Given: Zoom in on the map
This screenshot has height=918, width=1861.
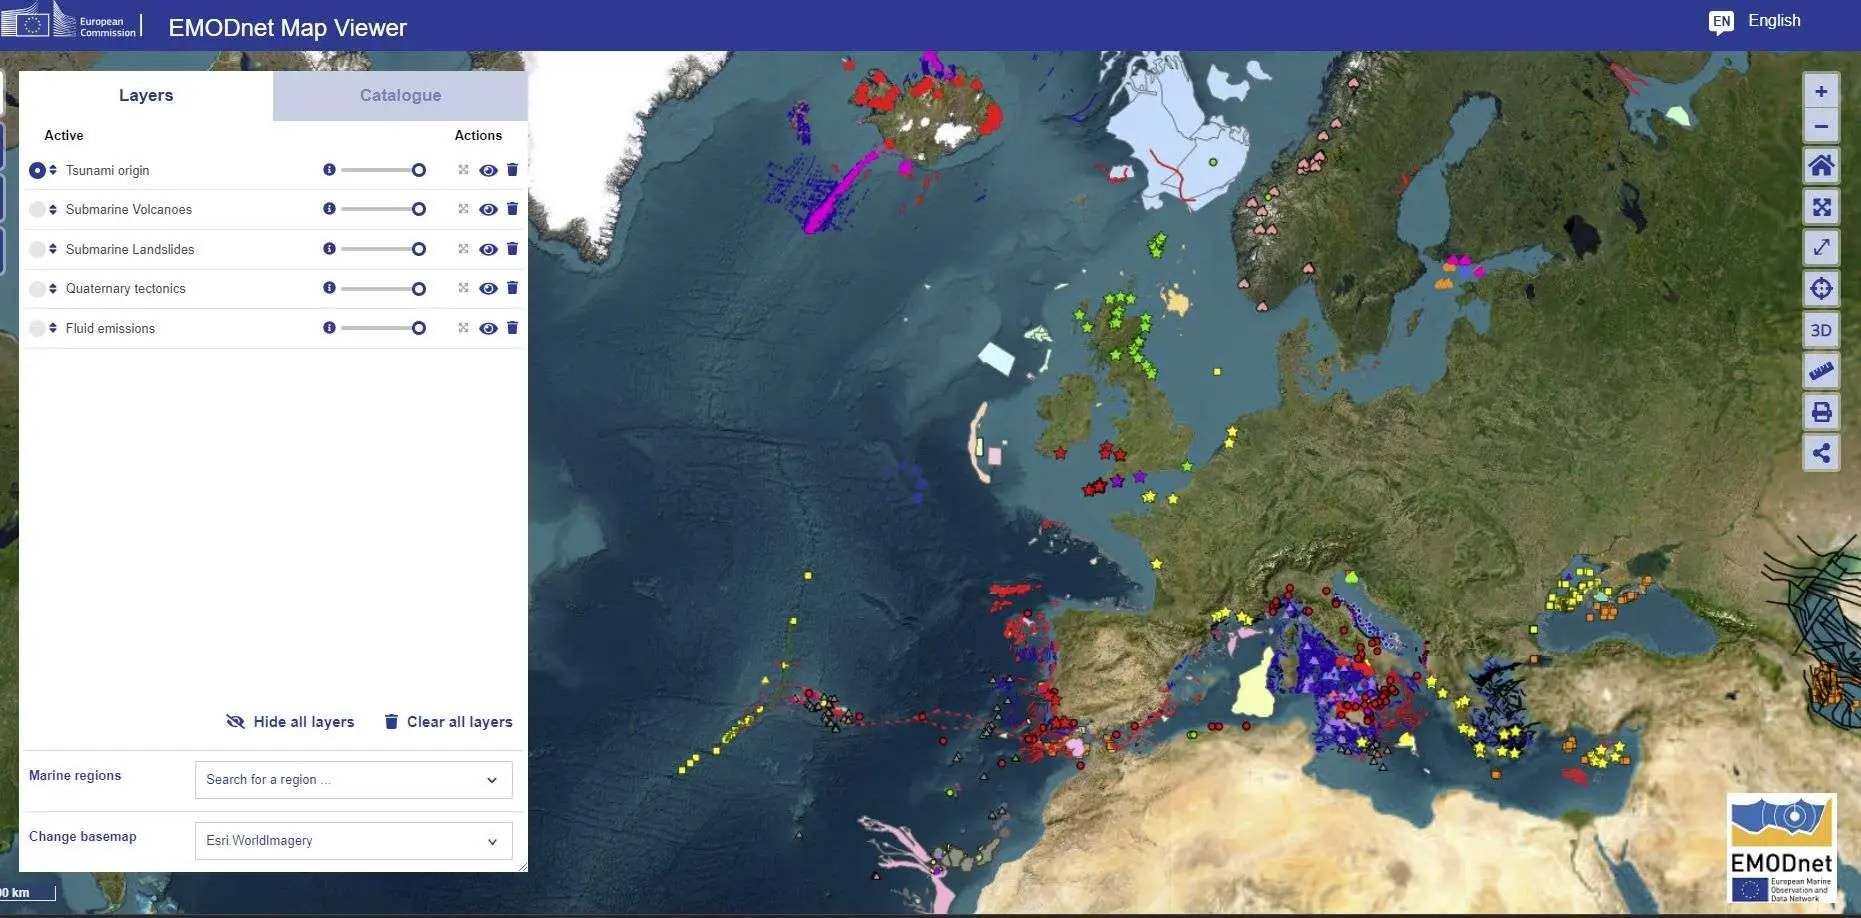Looking at the screenshot, I should pos(1821,91).
